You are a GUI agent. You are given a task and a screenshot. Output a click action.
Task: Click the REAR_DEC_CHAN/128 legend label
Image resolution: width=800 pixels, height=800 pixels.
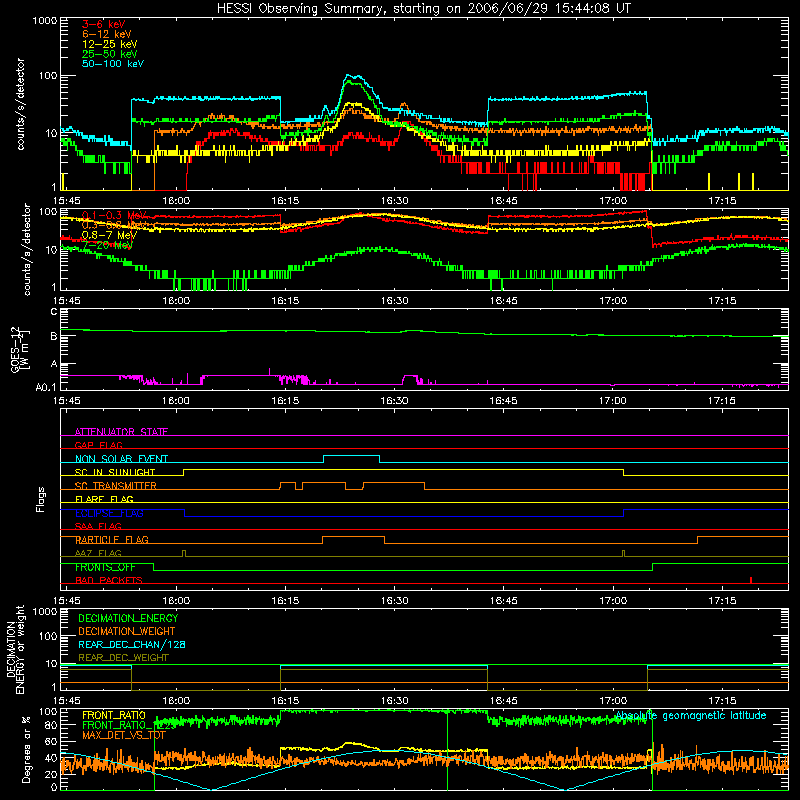click(132, 644)
